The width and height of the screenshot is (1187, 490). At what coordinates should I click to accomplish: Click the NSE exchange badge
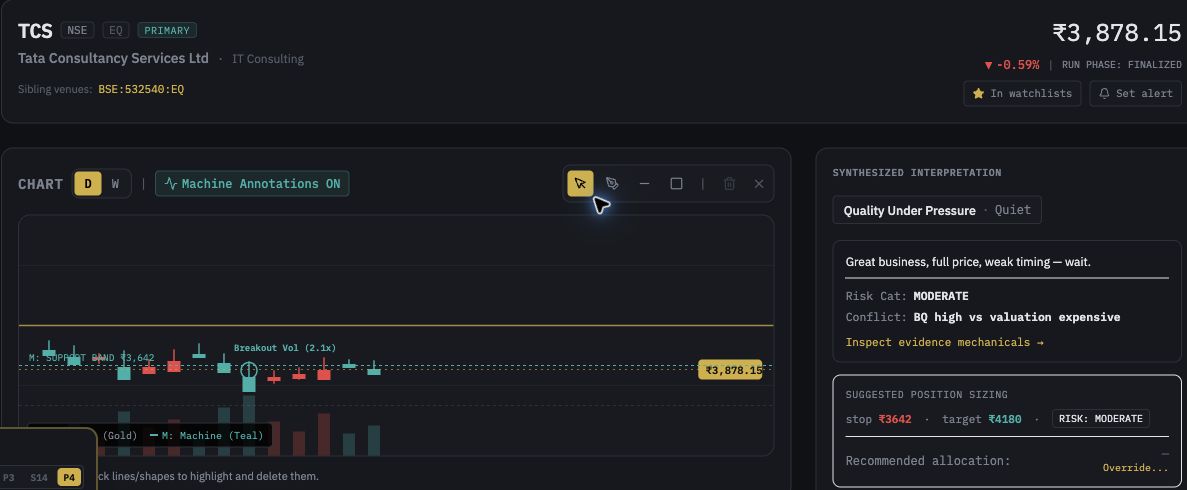click(77, 30)
